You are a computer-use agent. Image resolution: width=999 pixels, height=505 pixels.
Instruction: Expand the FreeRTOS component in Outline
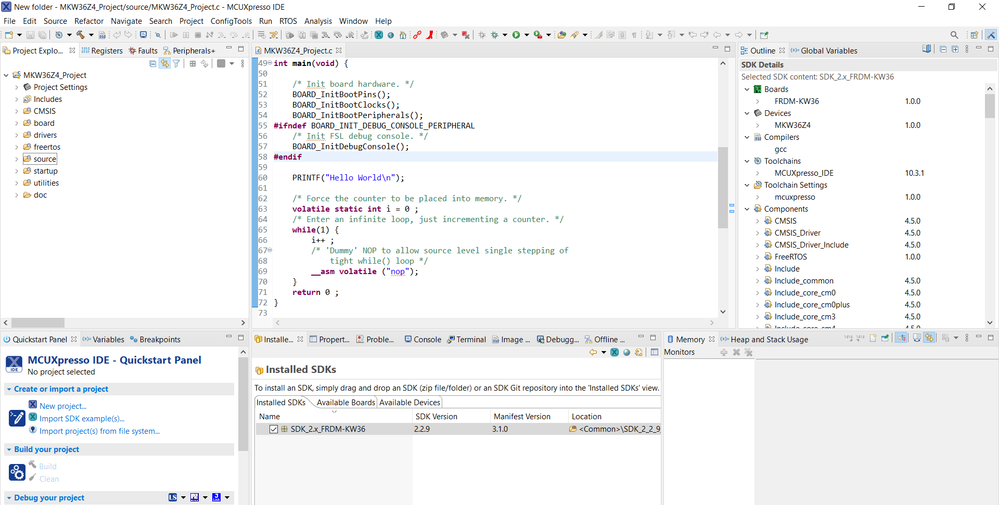click(x=757, y=257)
